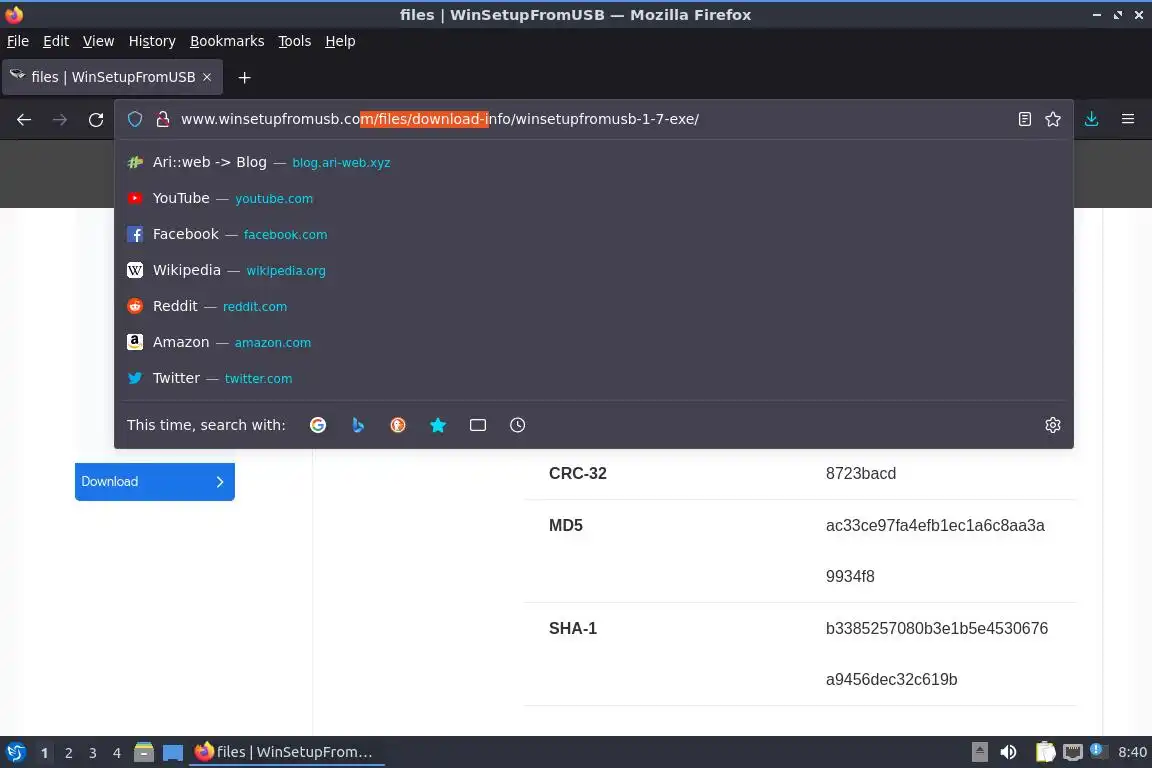Switch to workspace 3 in taskbar
The height and width of the screenshot is (768, 1152).
pyautogui.click(x=93, y=753)
